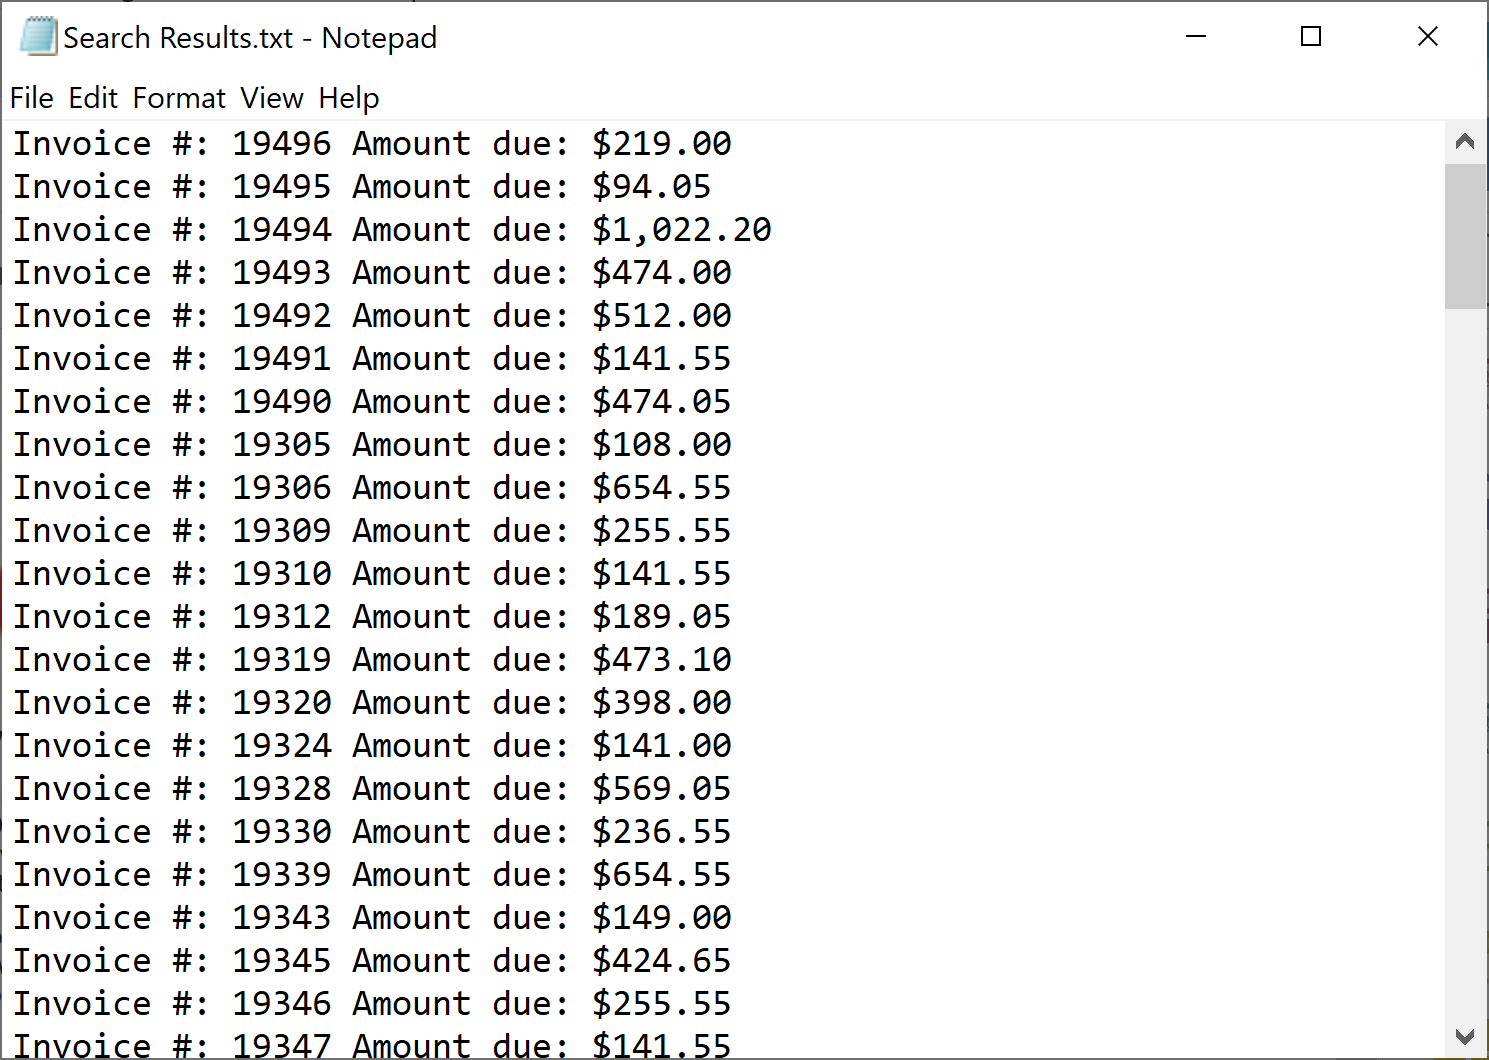Click the Notepad app icon in title bar

[x=38, y=37]
